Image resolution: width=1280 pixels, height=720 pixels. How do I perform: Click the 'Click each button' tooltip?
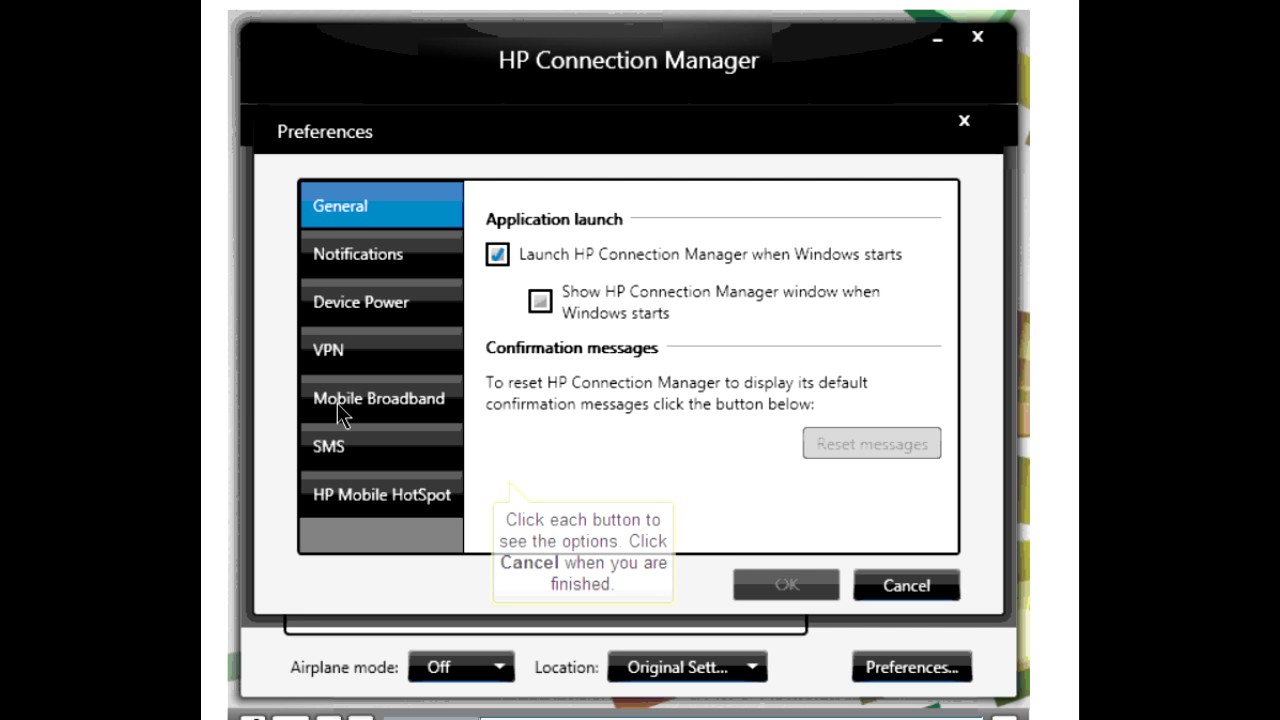[x=583, y=552]
